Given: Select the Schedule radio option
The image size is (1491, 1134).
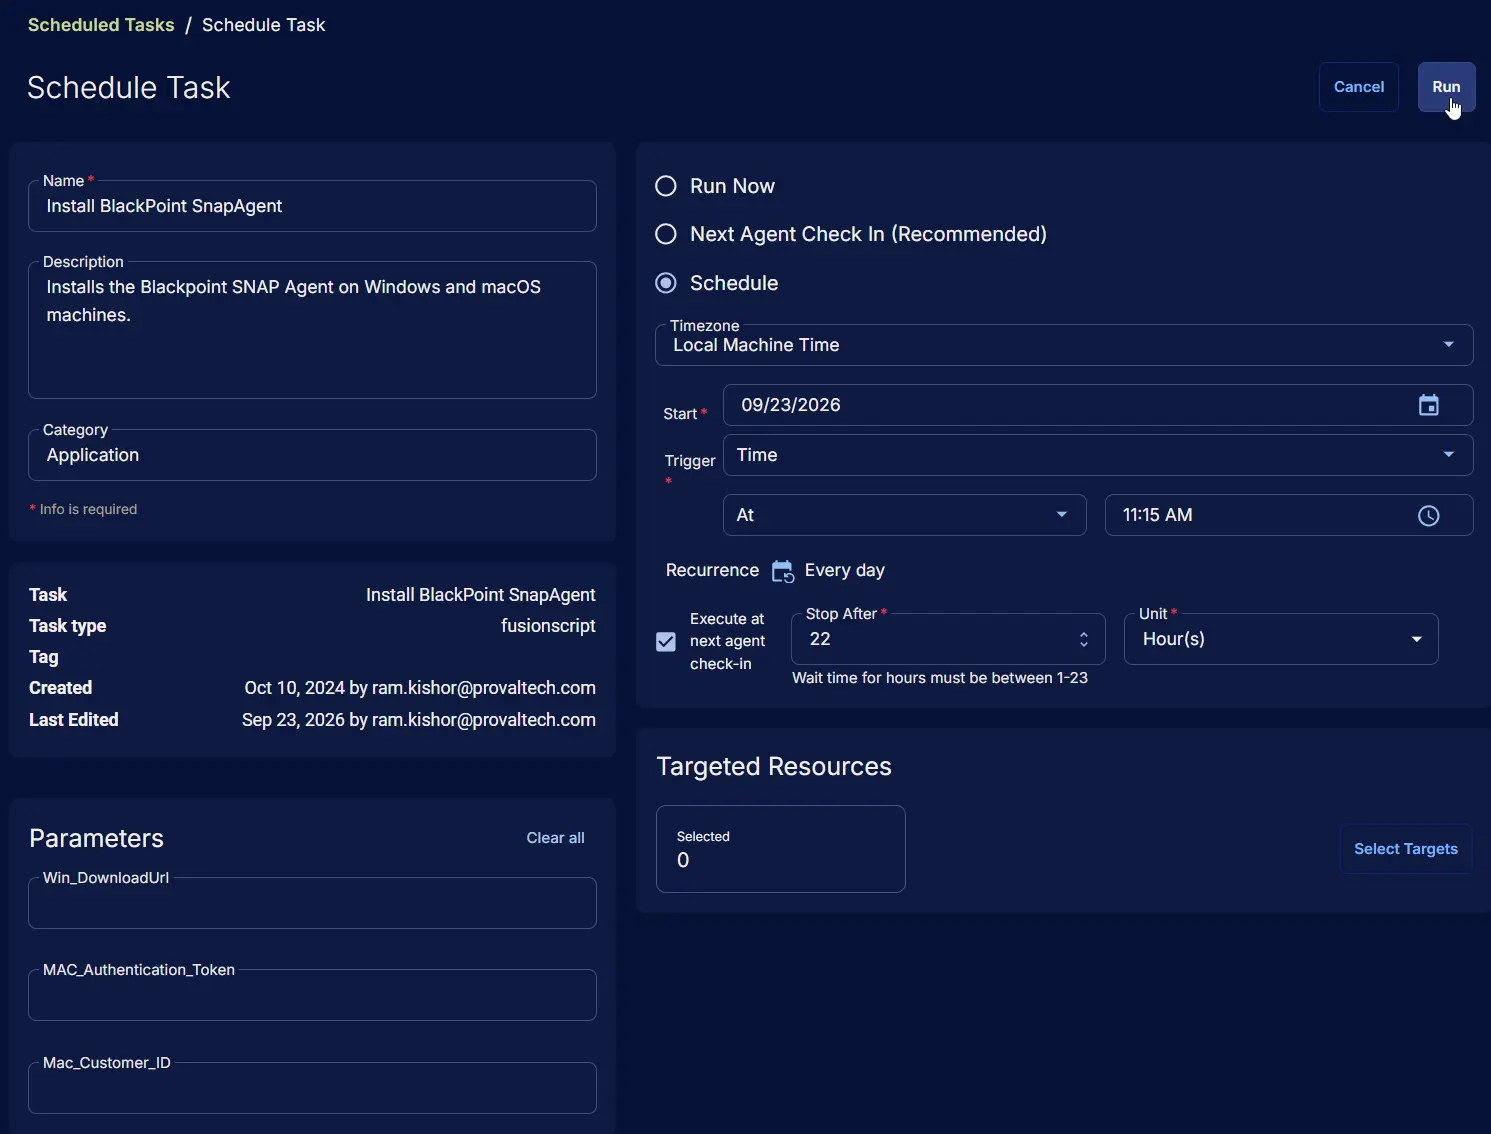Looking at the screenshot, I should [x=666, y=283].
